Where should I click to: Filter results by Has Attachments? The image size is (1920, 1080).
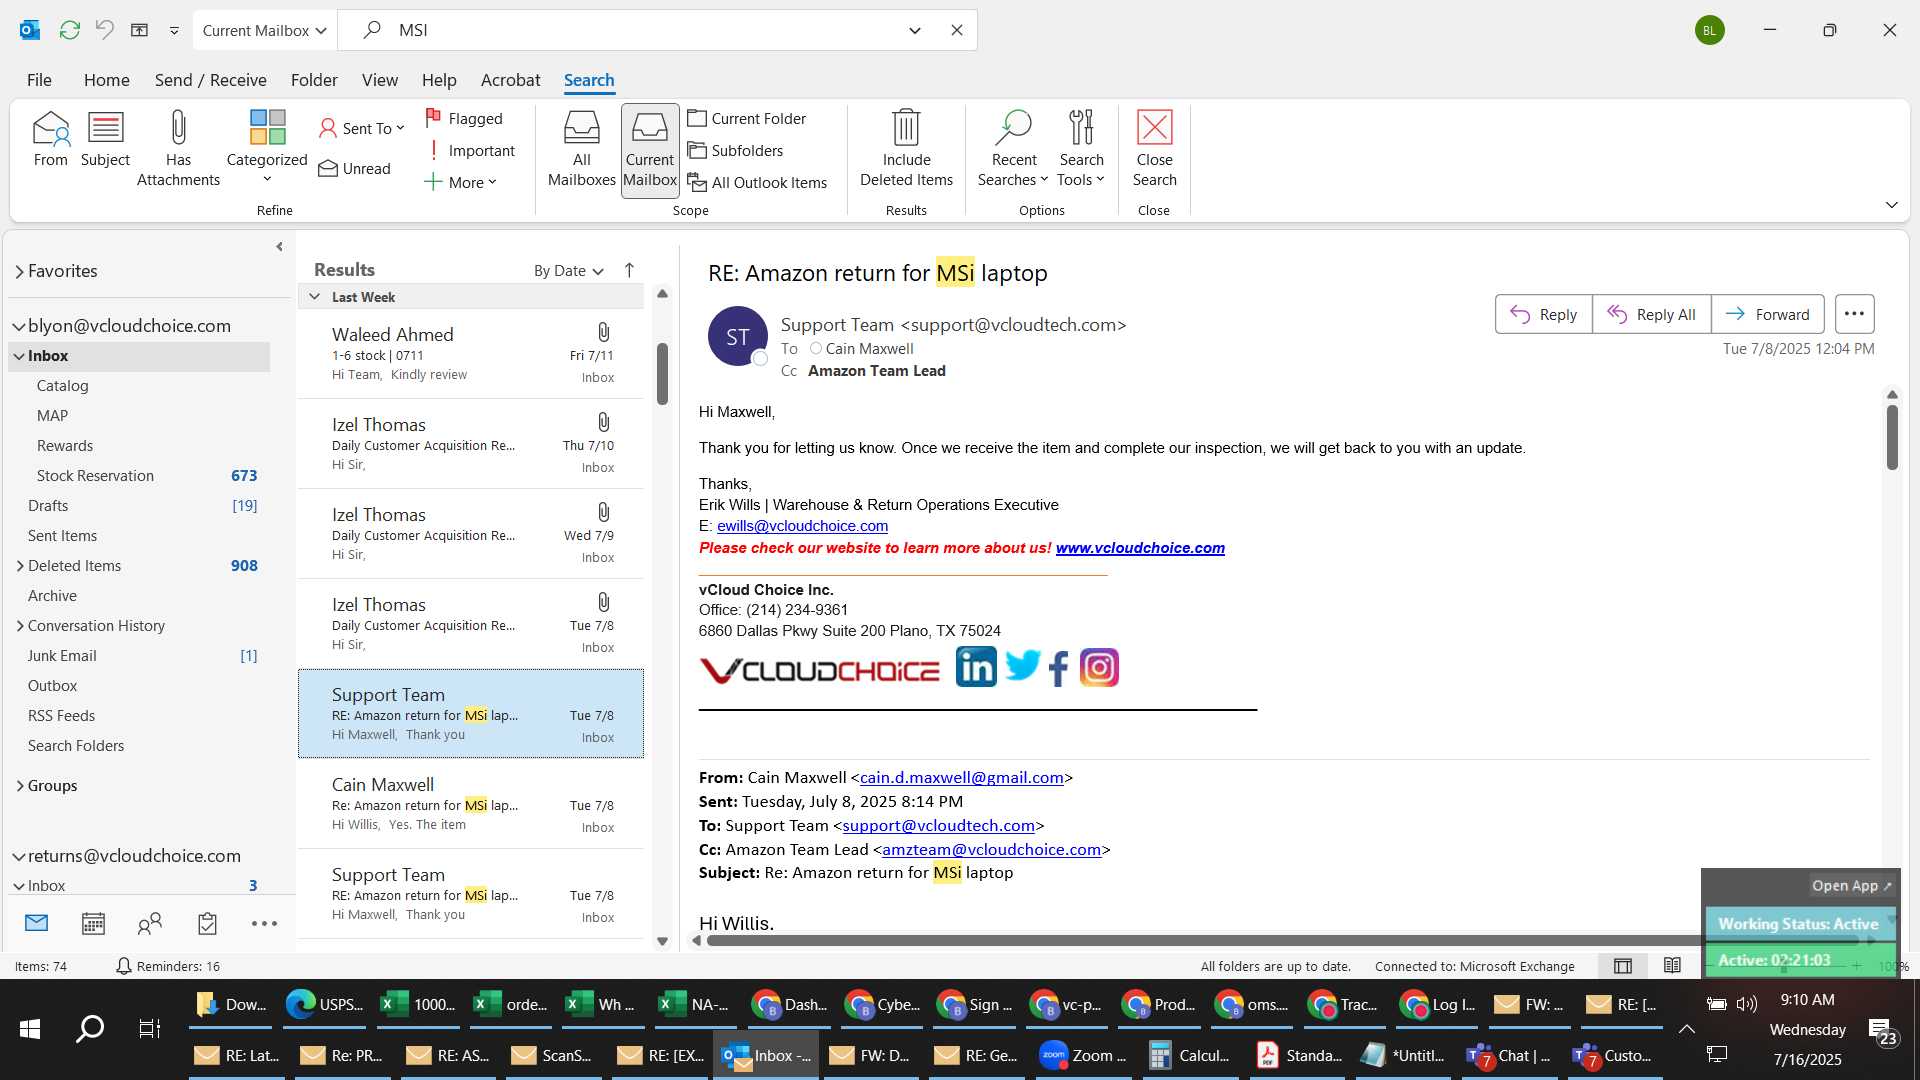tap(178, 149)
